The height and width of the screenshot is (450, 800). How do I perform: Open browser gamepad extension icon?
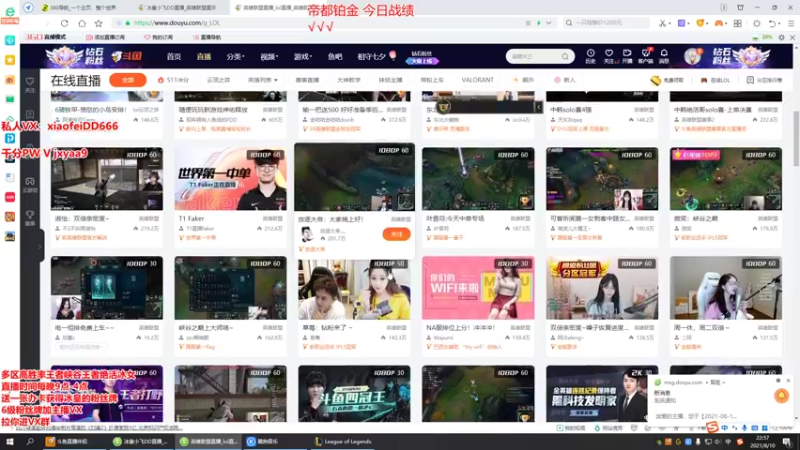click(x=719, y=23)
